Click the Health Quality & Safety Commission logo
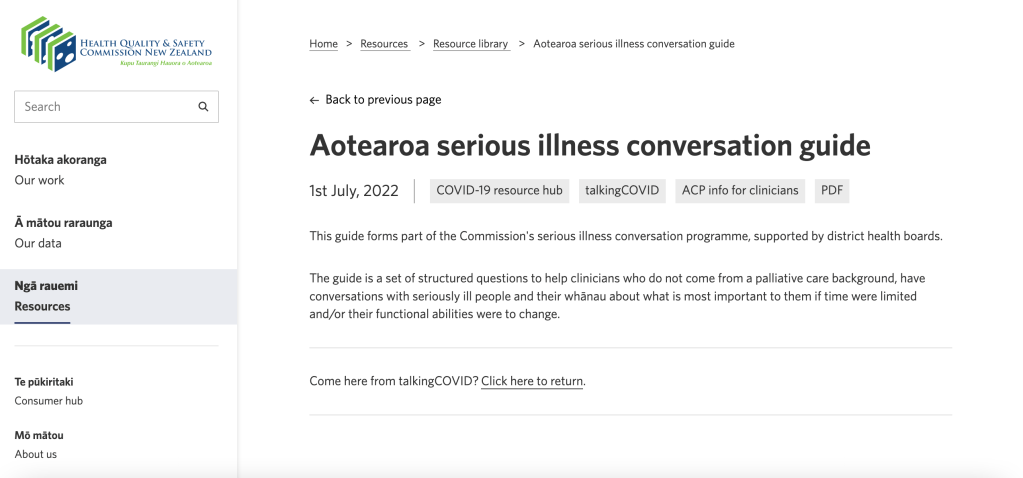 point(116,46)
